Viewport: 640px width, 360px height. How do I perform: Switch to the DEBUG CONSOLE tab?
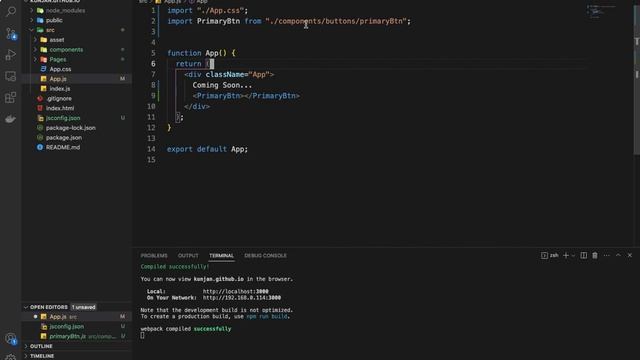(265, 256)
